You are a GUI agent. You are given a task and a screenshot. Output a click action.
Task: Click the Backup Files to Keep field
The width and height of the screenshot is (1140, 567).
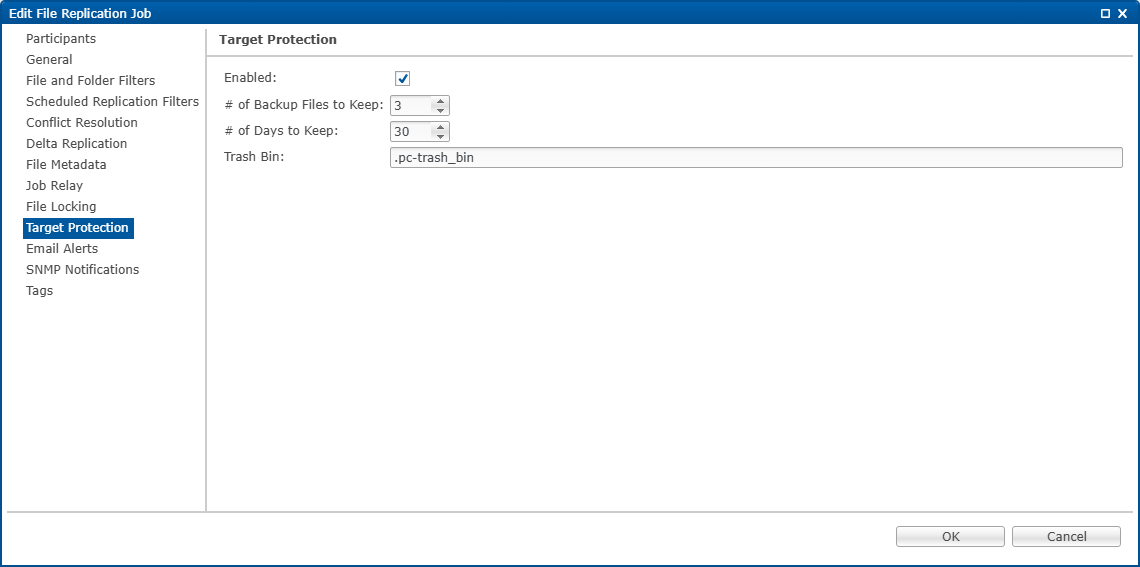point(411,105)
